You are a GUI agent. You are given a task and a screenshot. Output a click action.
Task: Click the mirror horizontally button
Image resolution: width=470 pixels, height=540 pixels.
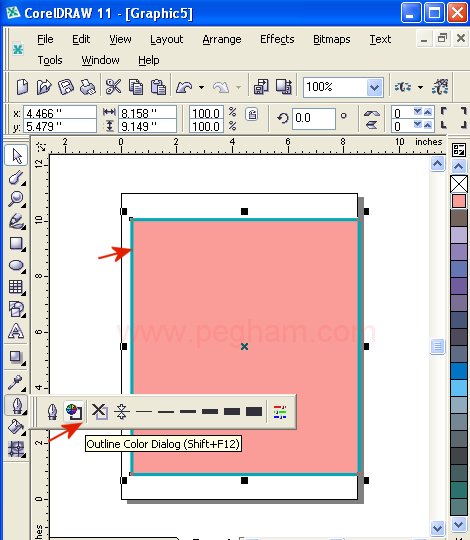372,113
